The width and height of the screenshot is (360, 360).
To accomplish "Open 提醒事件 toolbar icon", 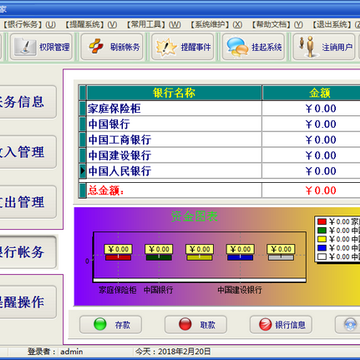I will click(x=166, y=47).
